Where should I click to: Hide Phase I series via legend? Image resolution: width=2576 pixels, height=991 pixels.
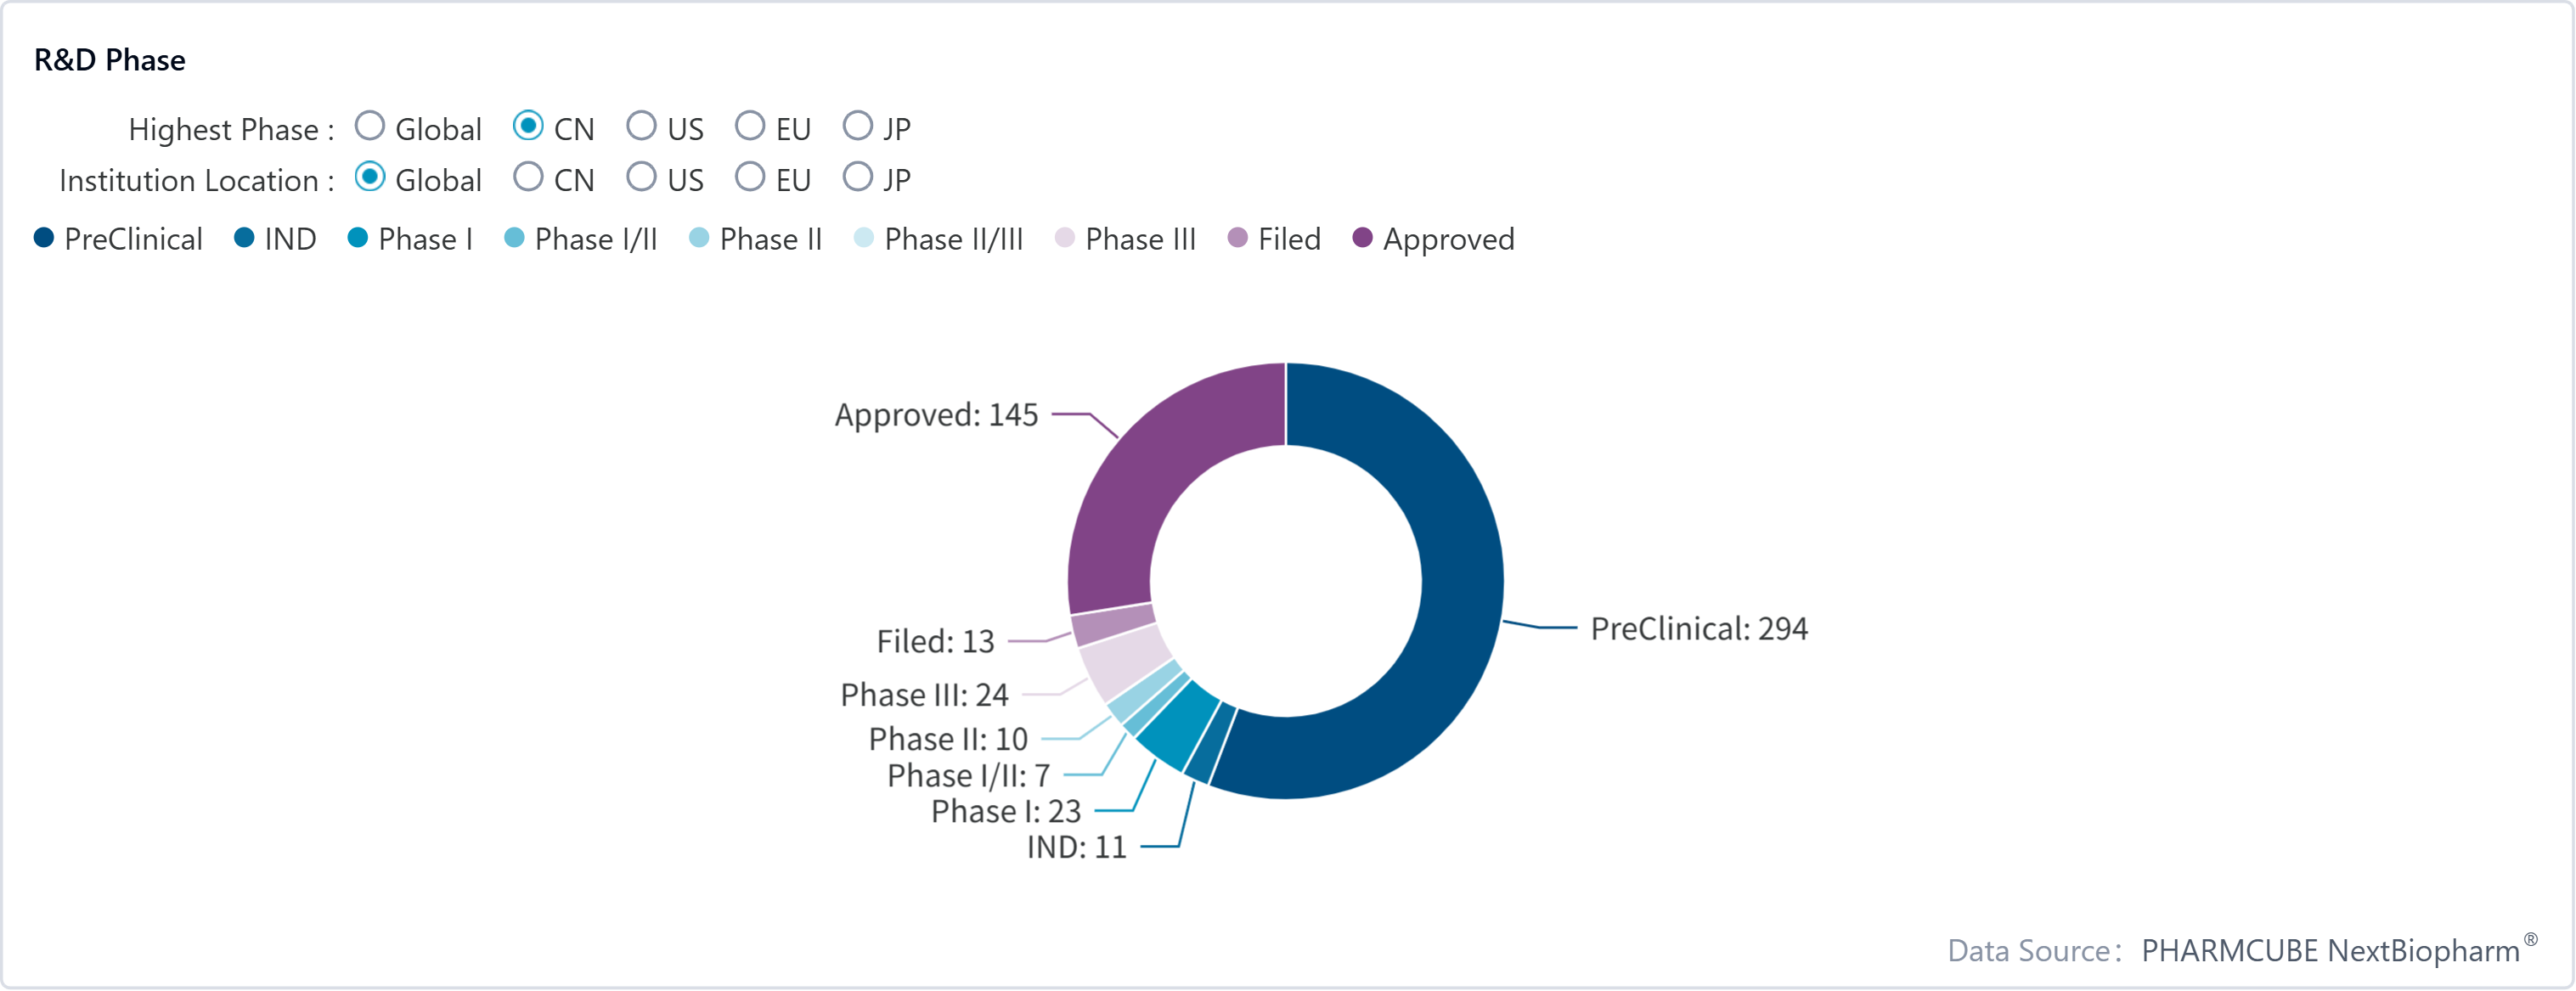[410, 239]
